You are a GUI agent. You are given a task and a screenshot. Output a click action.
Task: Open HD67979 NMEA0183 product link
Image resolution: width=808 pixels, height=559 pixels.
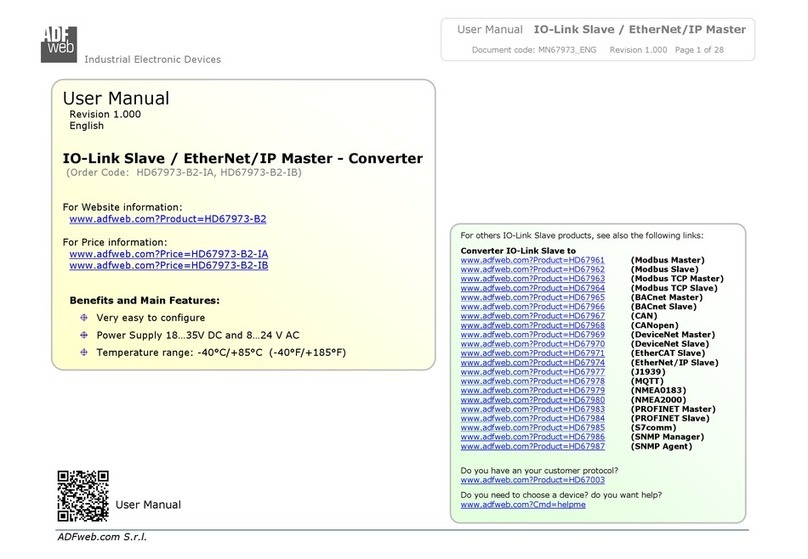point(532,391)
